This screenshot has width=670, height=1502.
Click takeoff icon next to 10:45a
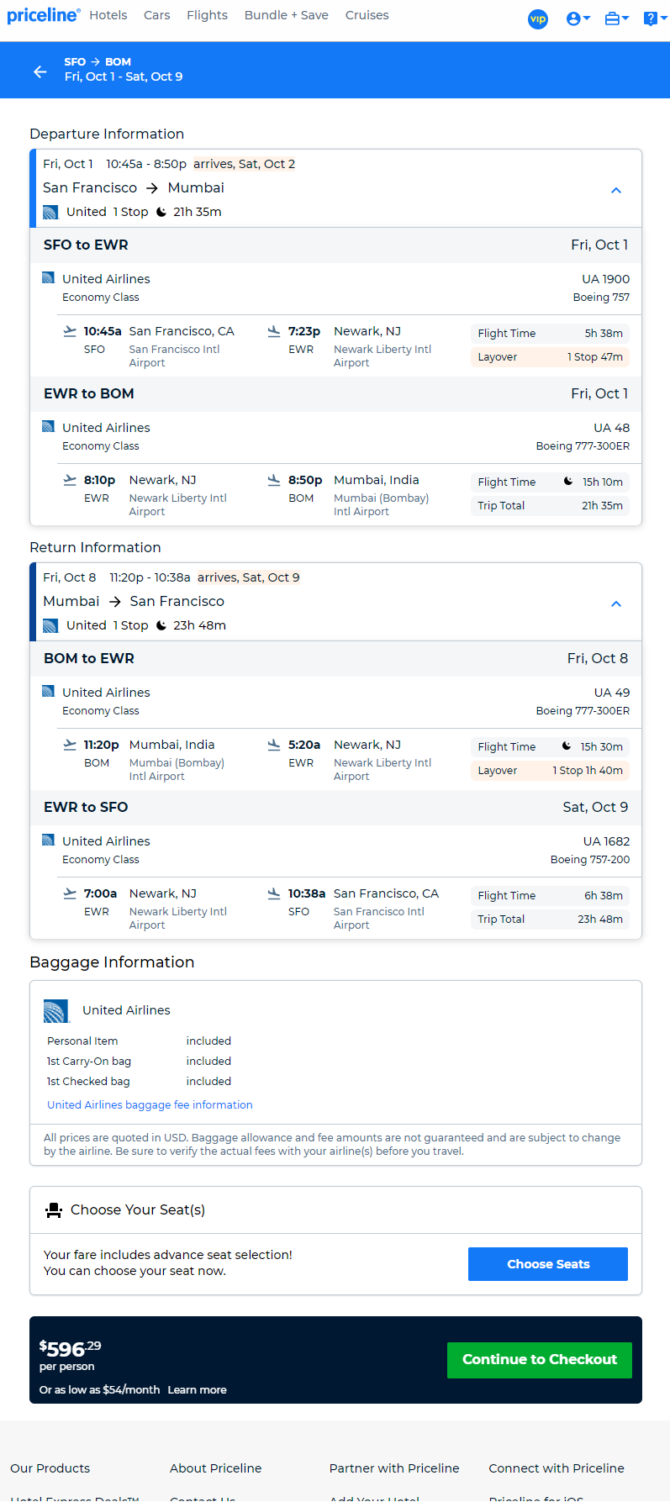point(69,331)
